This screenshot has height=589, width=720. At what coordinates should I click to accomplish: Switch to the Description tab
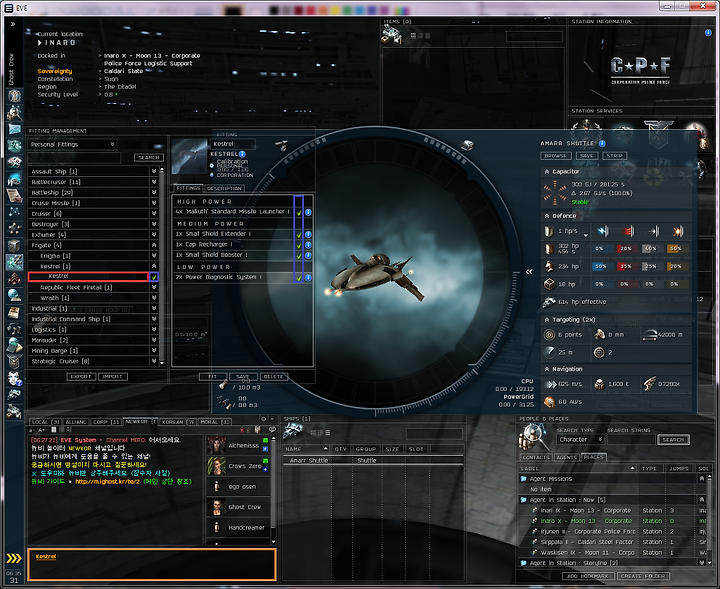pyautogui.click(x=224, y=188)
